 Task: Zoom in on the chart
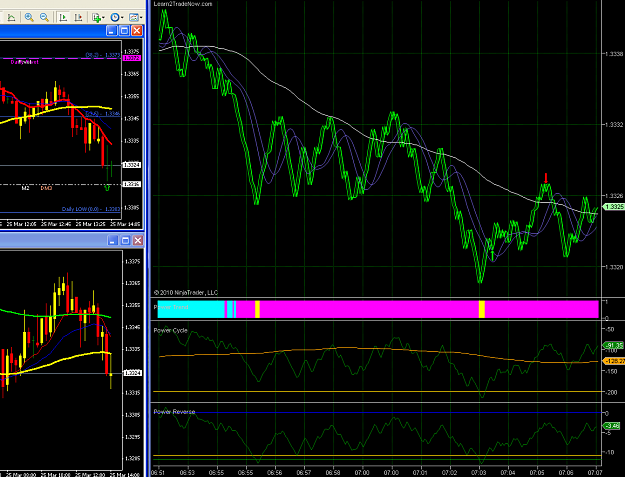coord(29,17)
